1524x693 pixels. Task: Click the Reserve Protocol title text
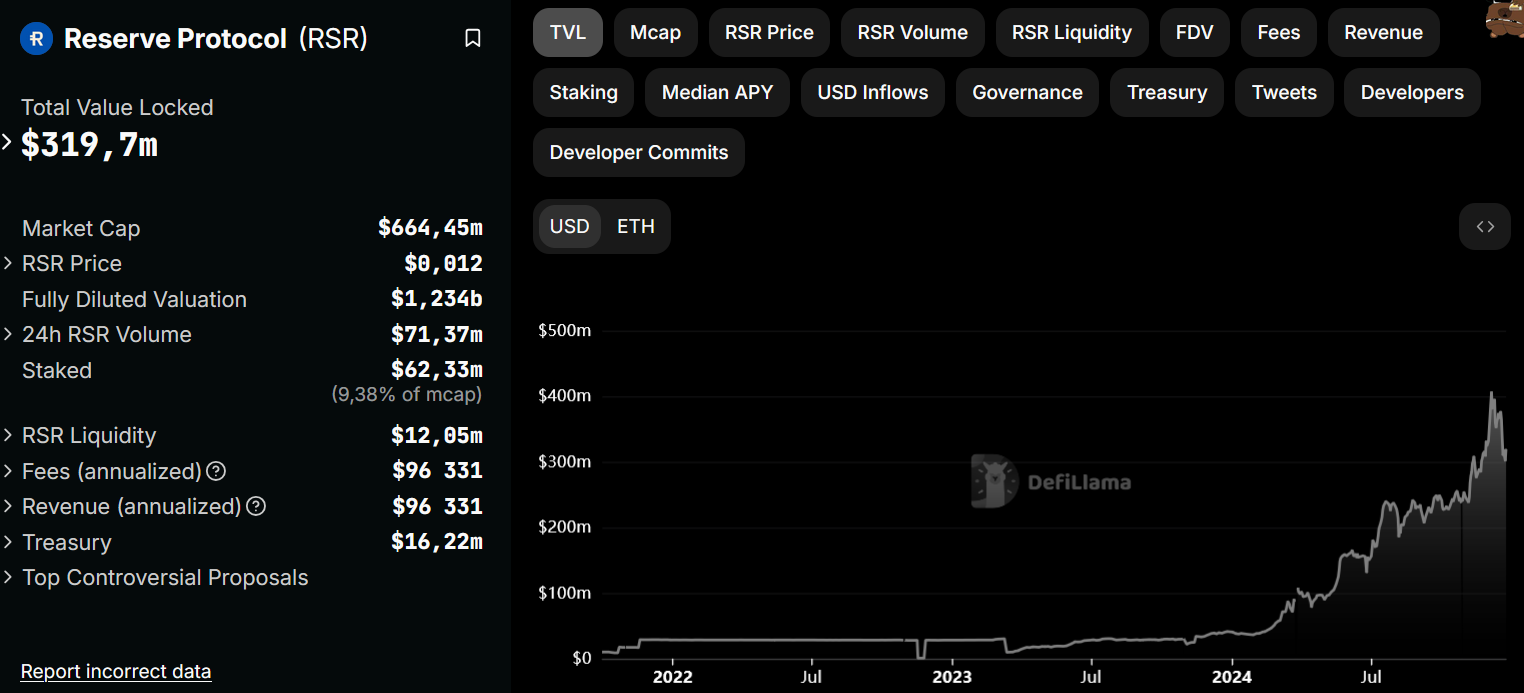click(x=175, y=39)
